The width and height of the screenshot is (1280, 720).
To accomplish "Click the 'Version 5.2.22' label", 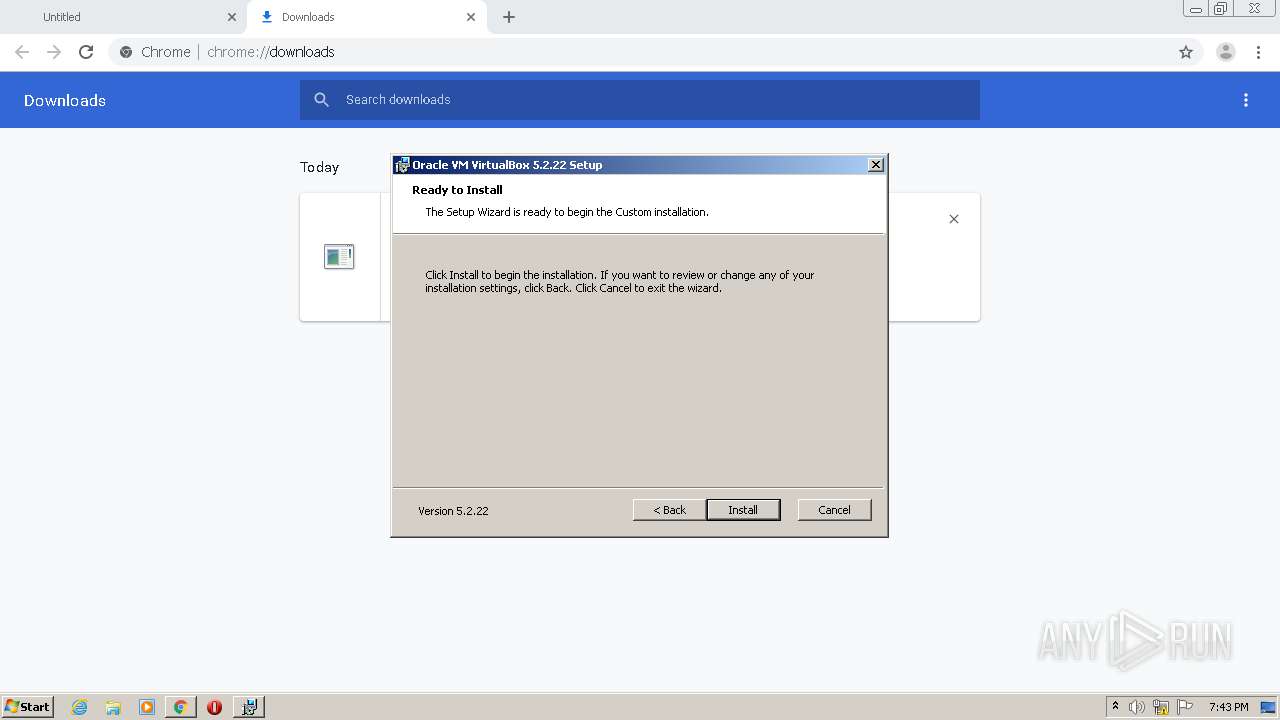I will pos(453,511).
